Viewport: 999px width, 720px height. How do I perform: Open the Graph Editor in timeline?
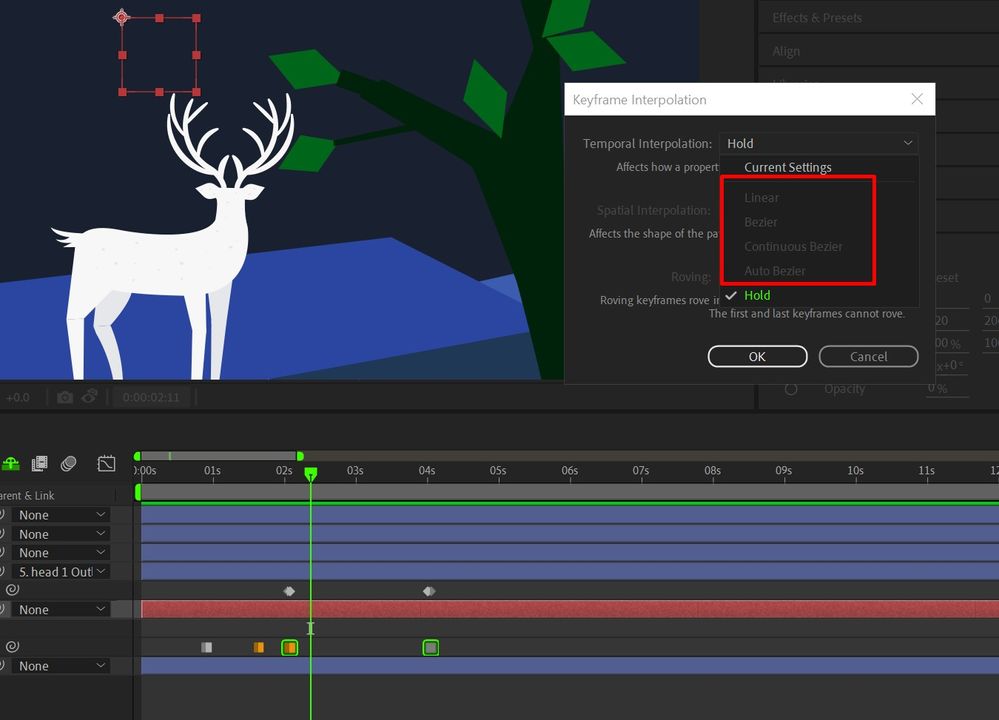(x=106, y=463)
